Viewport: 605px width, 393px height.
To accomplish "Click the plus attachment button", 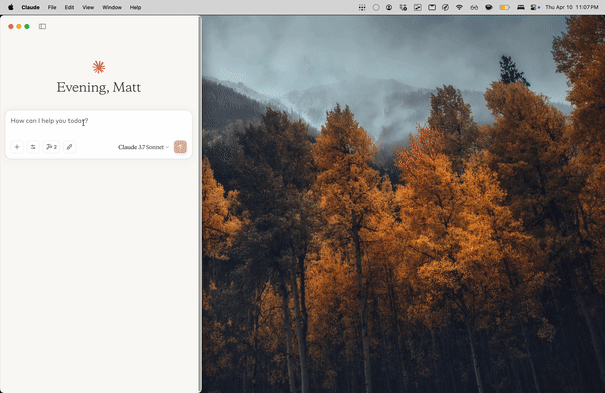I will [x=17, y=147].
